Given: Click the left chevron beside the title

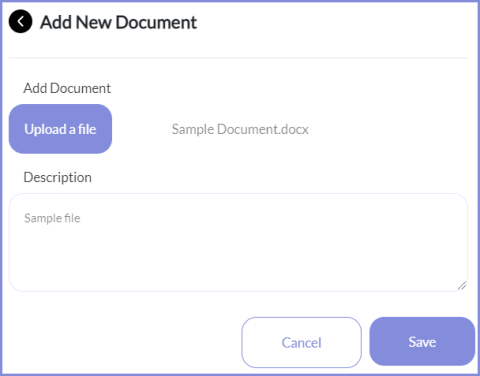Looking at the screenshot, I should 20,22.
